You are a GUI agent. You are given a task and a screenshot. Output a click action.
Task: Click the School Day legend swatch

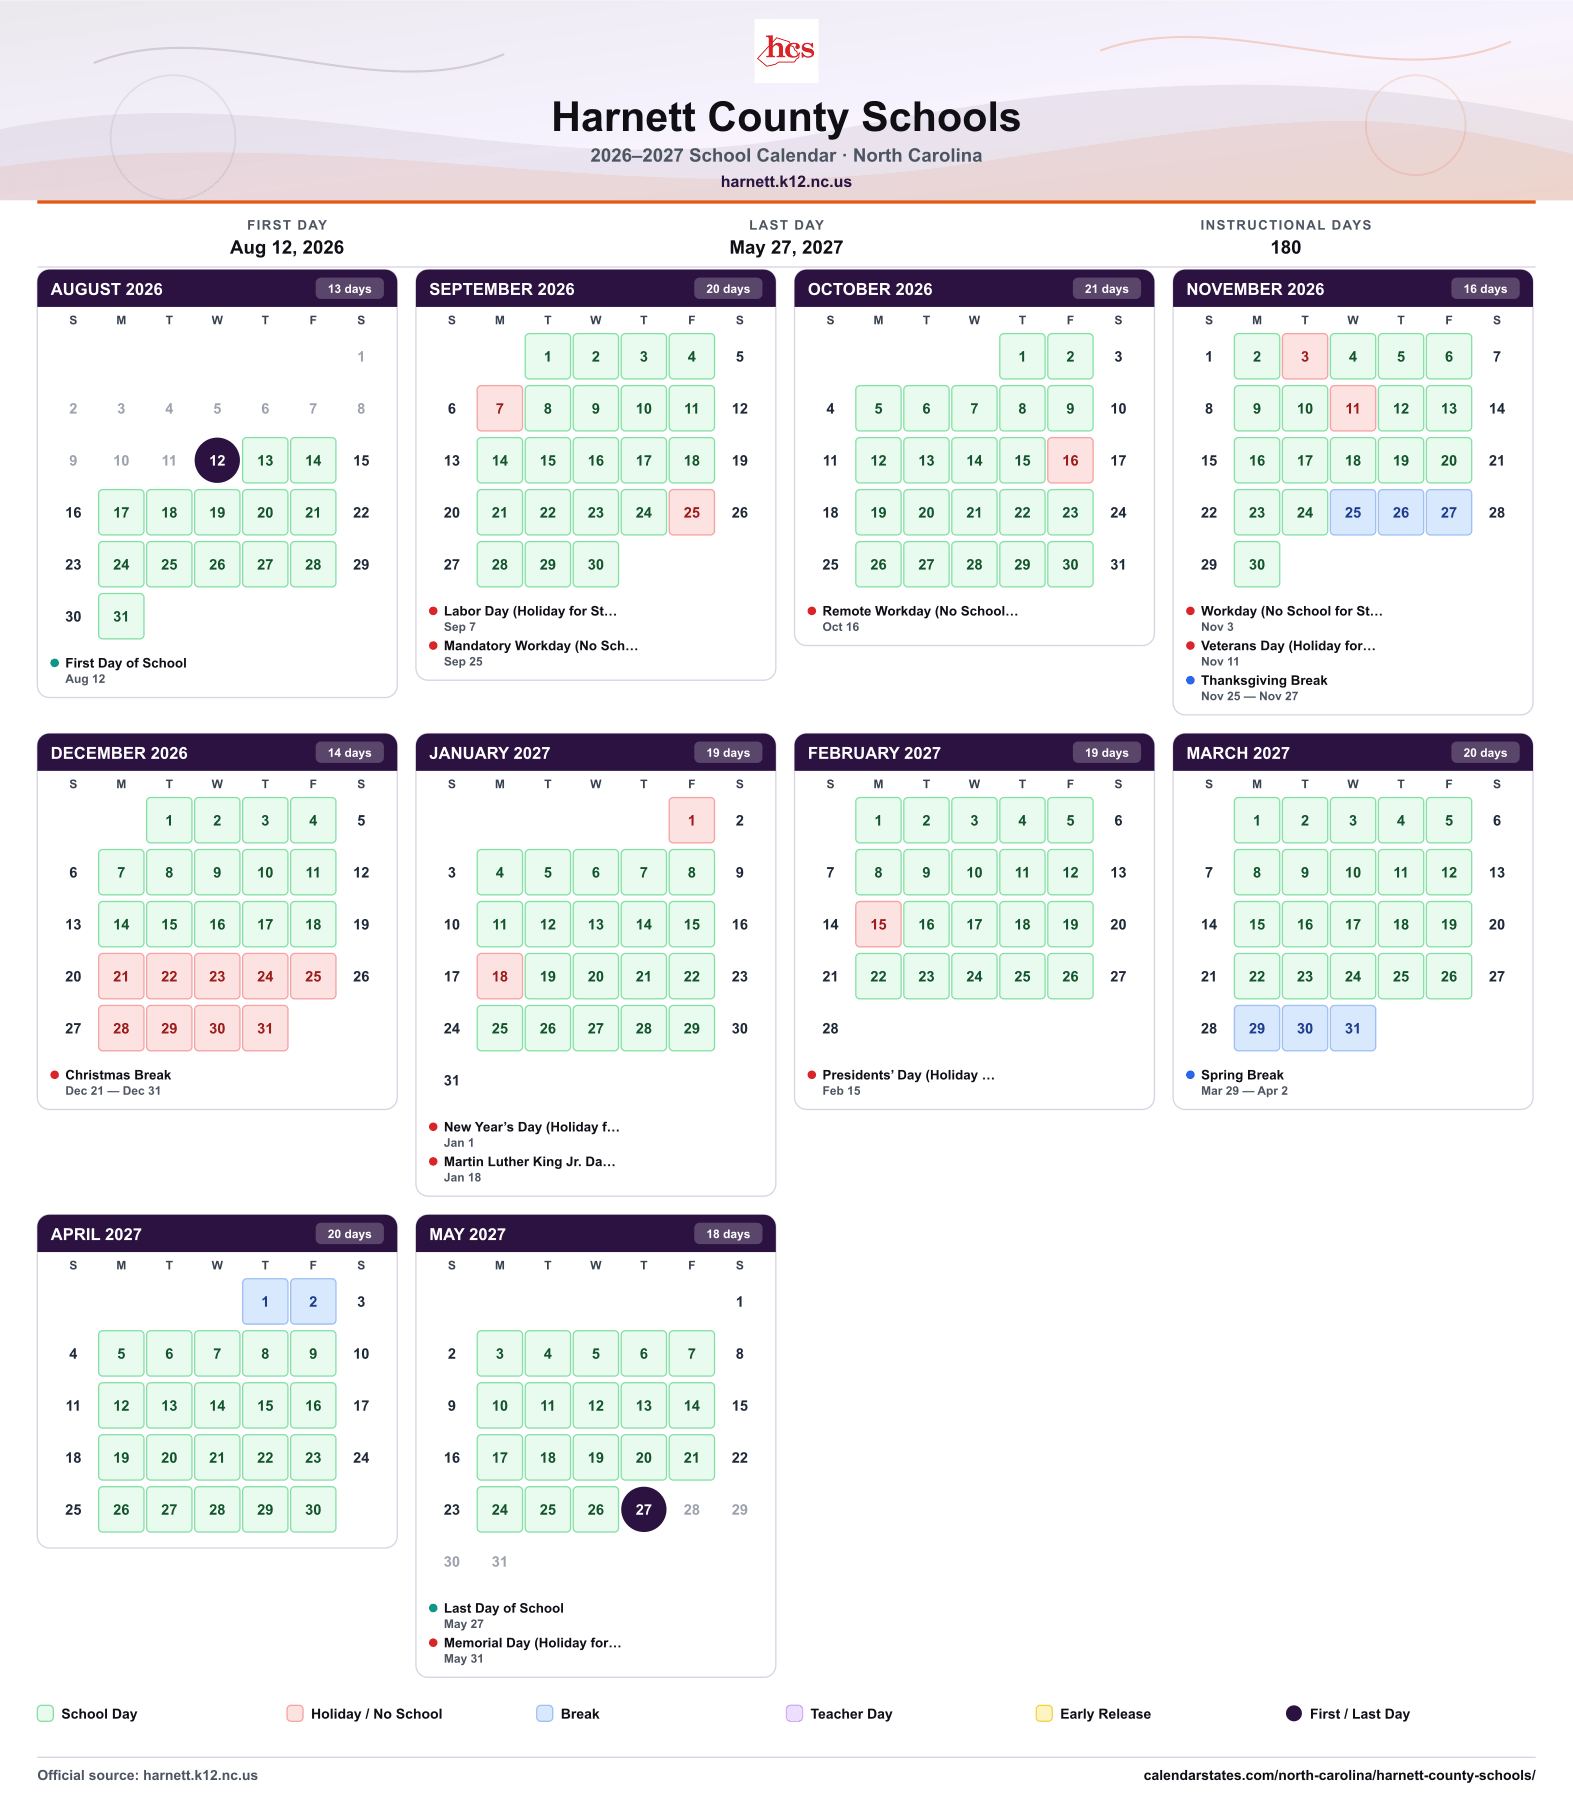(x=45, y=1713)
